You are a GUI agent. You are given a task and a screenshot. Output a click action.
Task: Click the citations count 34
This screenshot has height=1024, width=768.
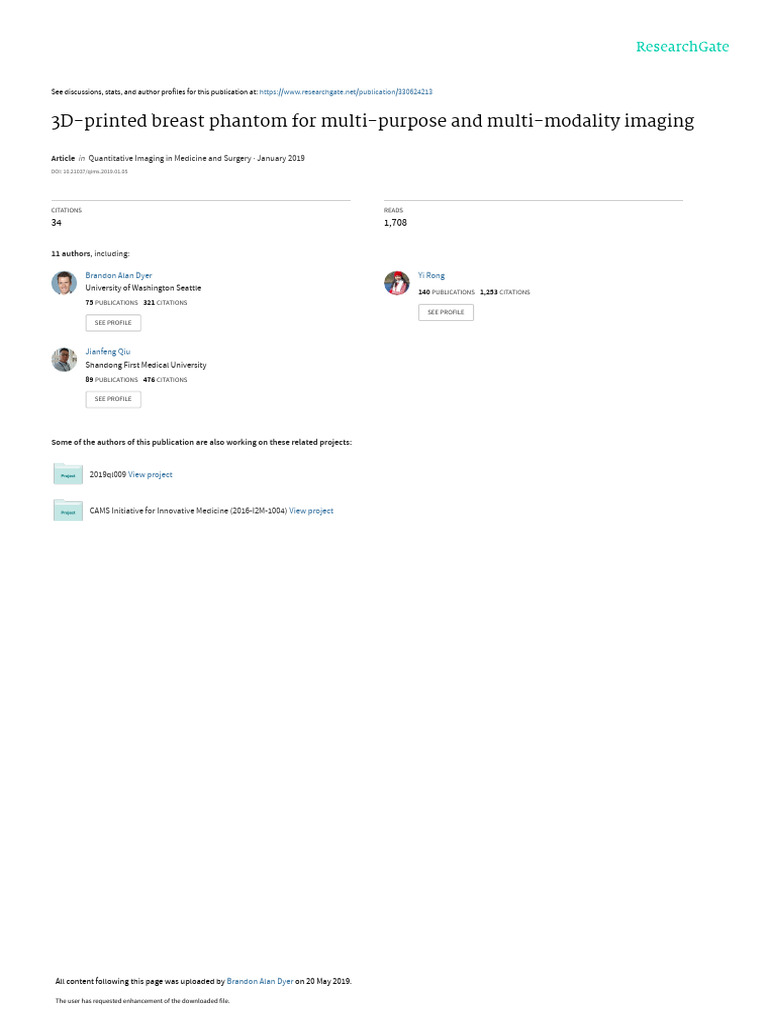(56, 223)
